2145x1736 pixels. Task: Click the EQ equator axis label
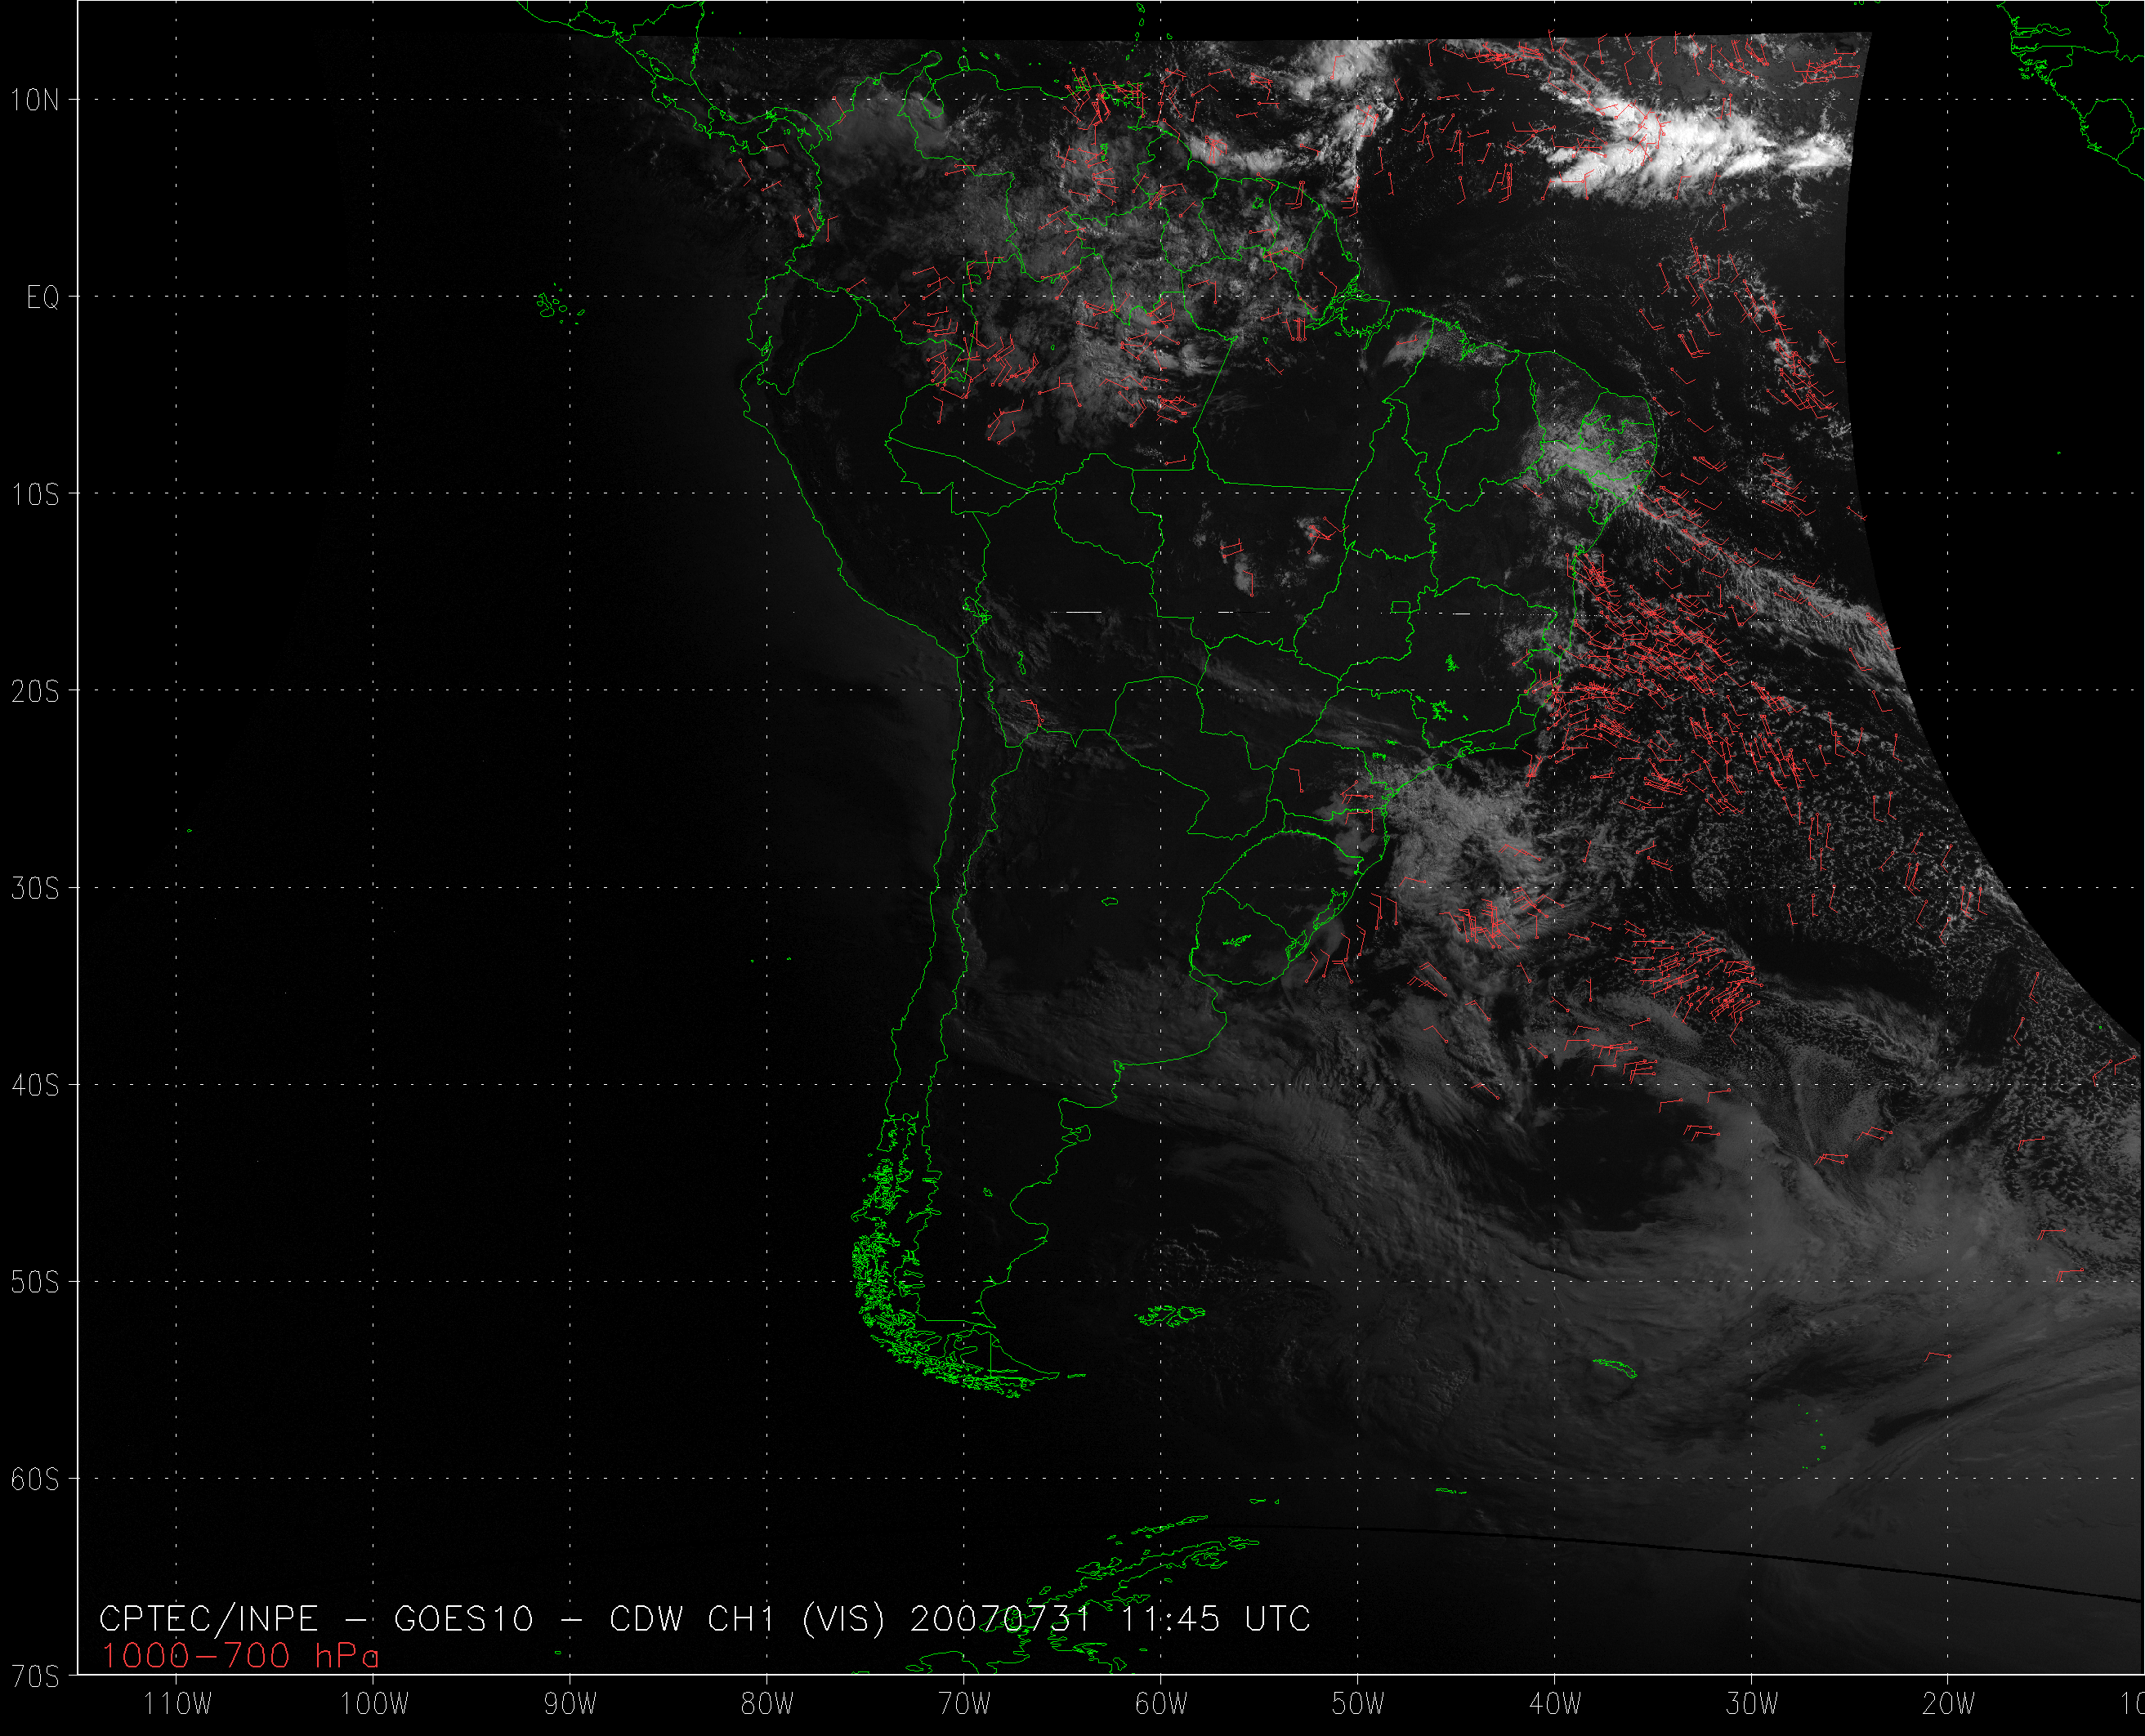click(x=43, y=298)
